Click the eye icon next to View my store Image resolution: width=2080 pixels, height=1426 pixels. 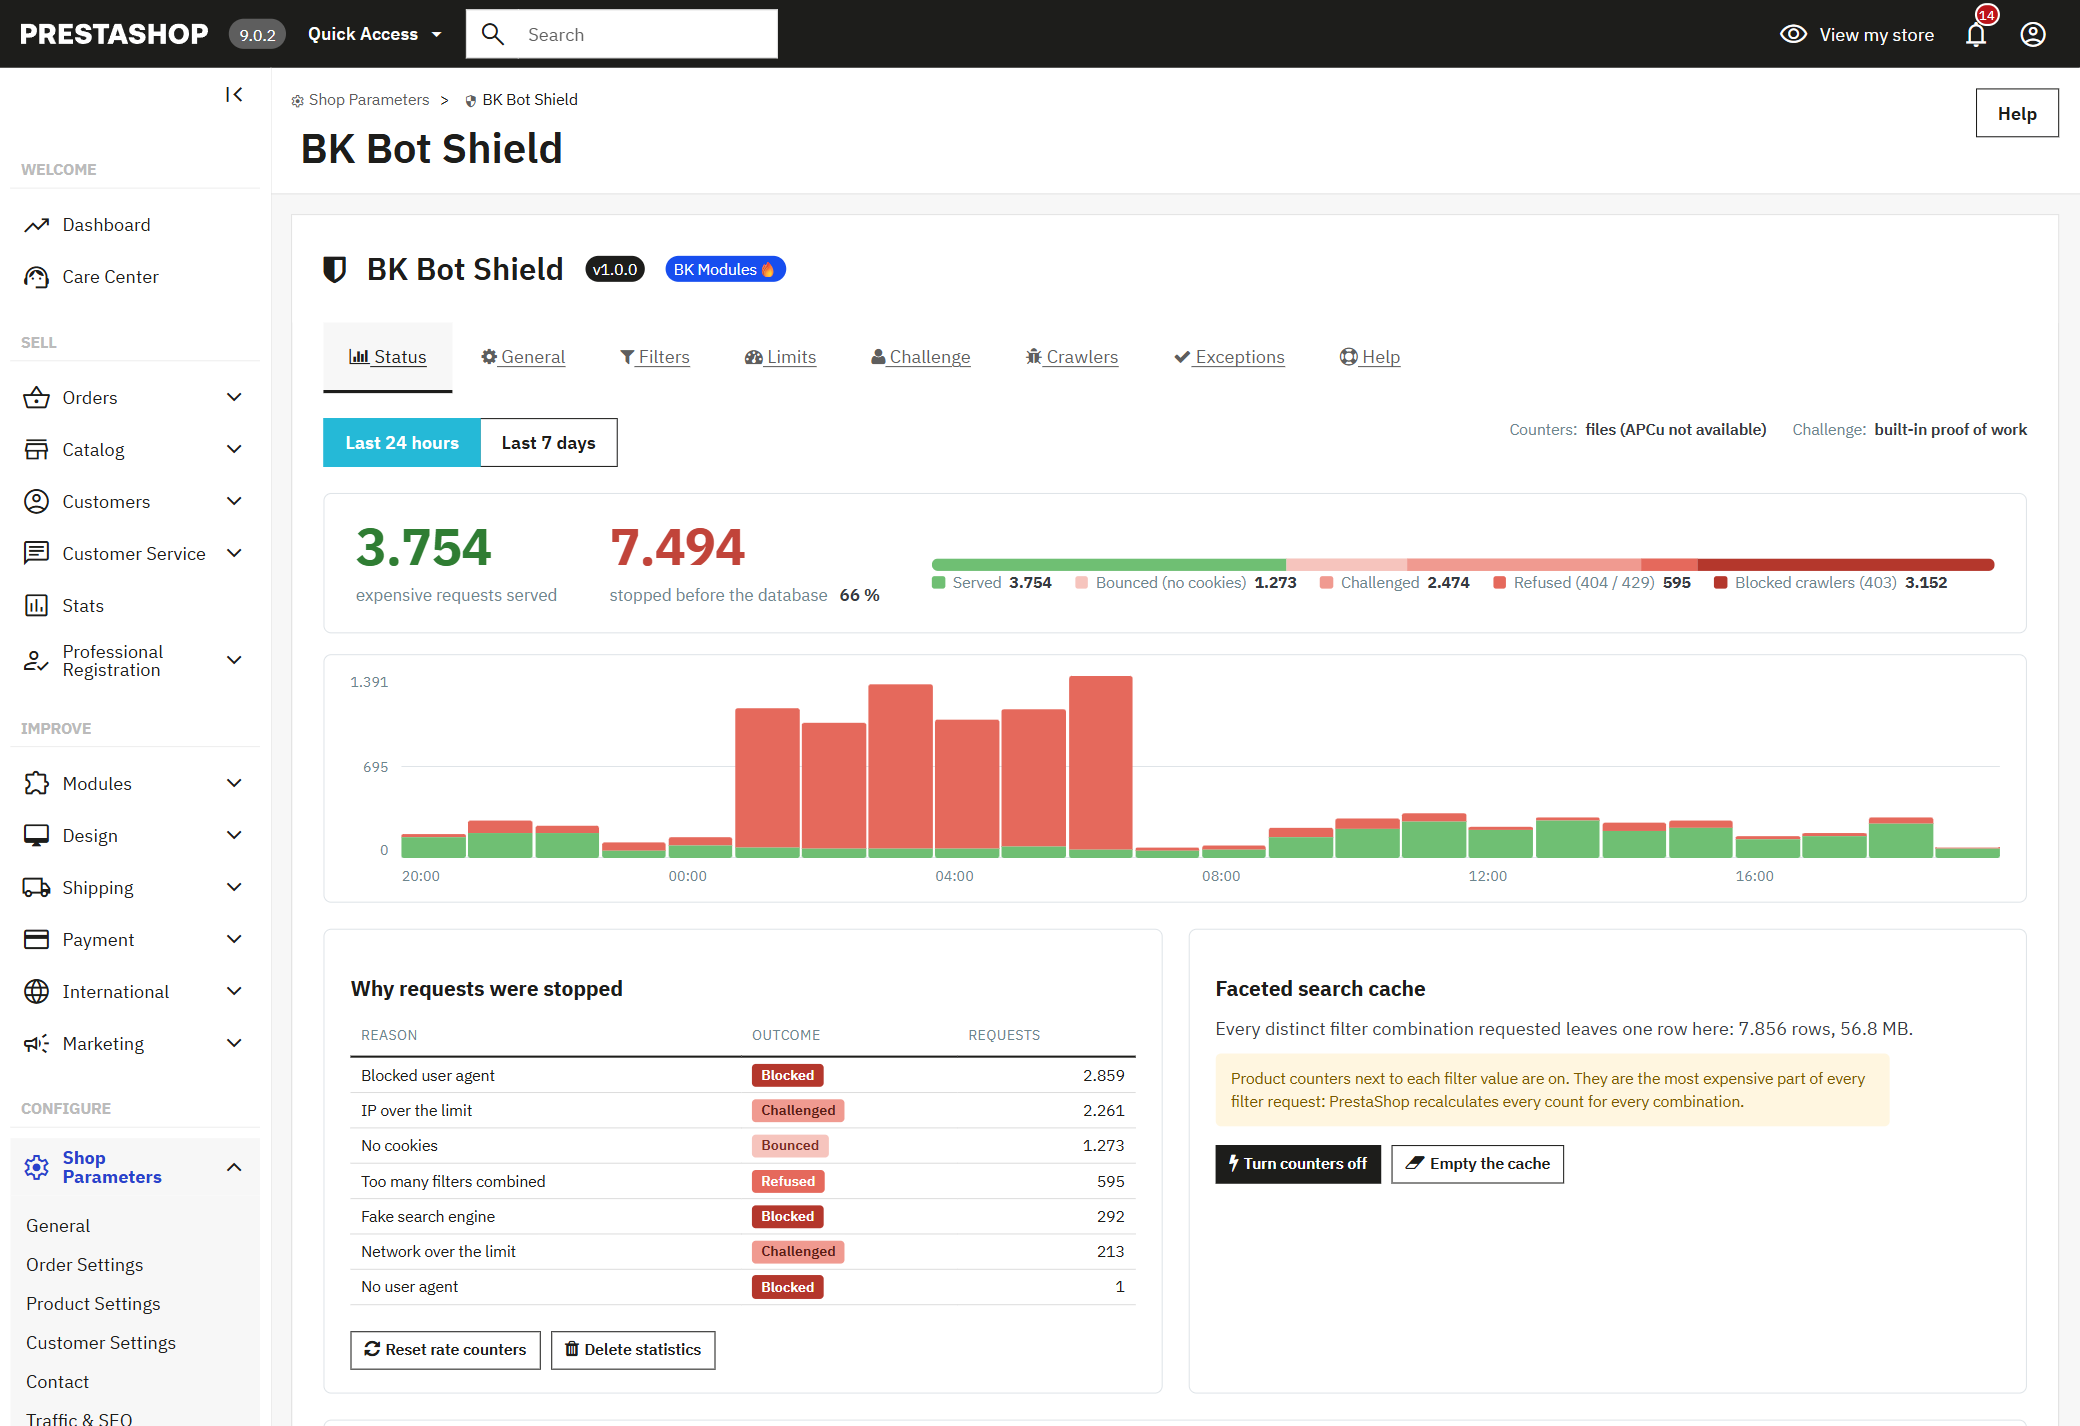click(x=1794, y=35)
